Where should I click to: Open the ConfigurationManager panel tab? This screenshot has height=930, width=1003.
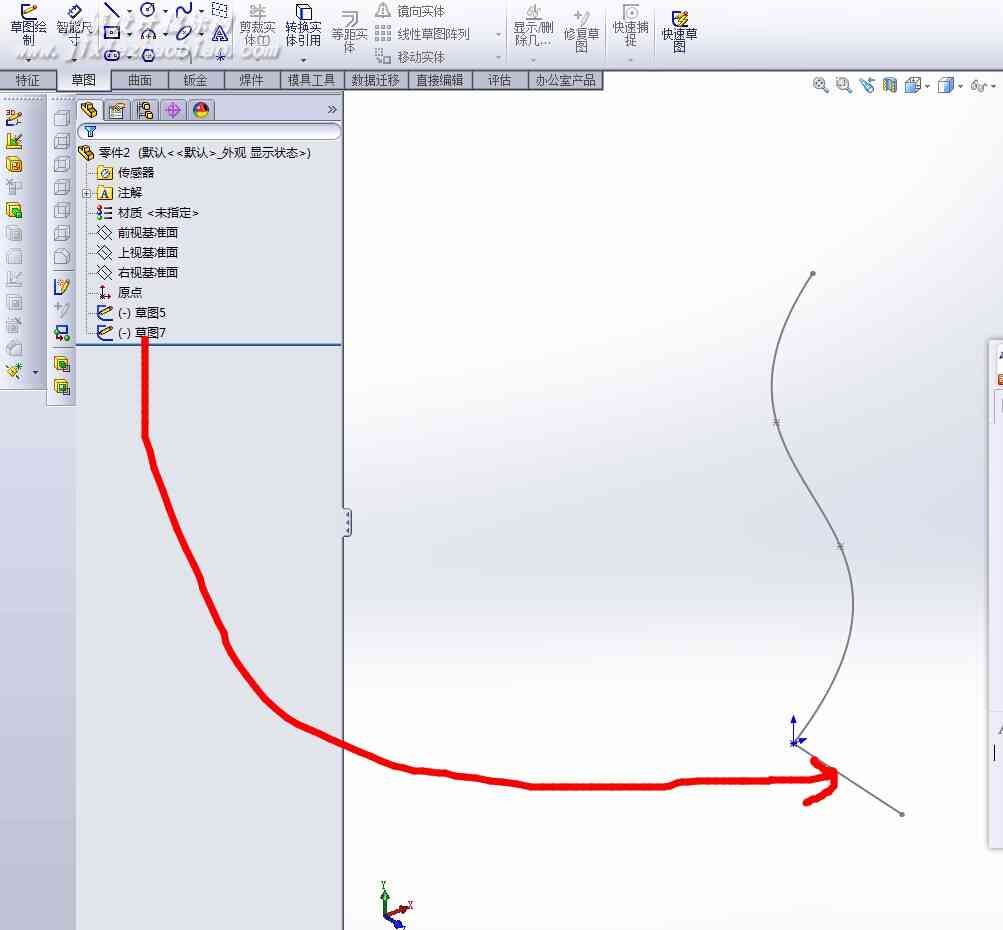tap(145, 110)
